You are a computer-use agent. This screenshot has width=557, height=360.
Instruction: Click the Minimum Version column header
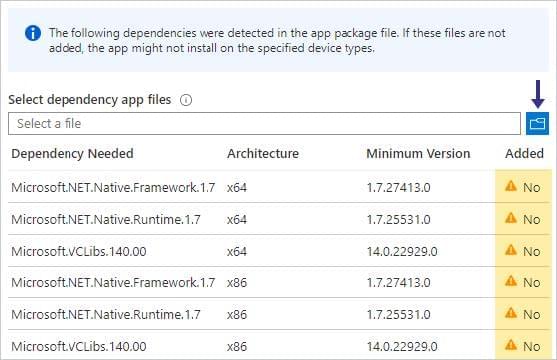[418, 154]
